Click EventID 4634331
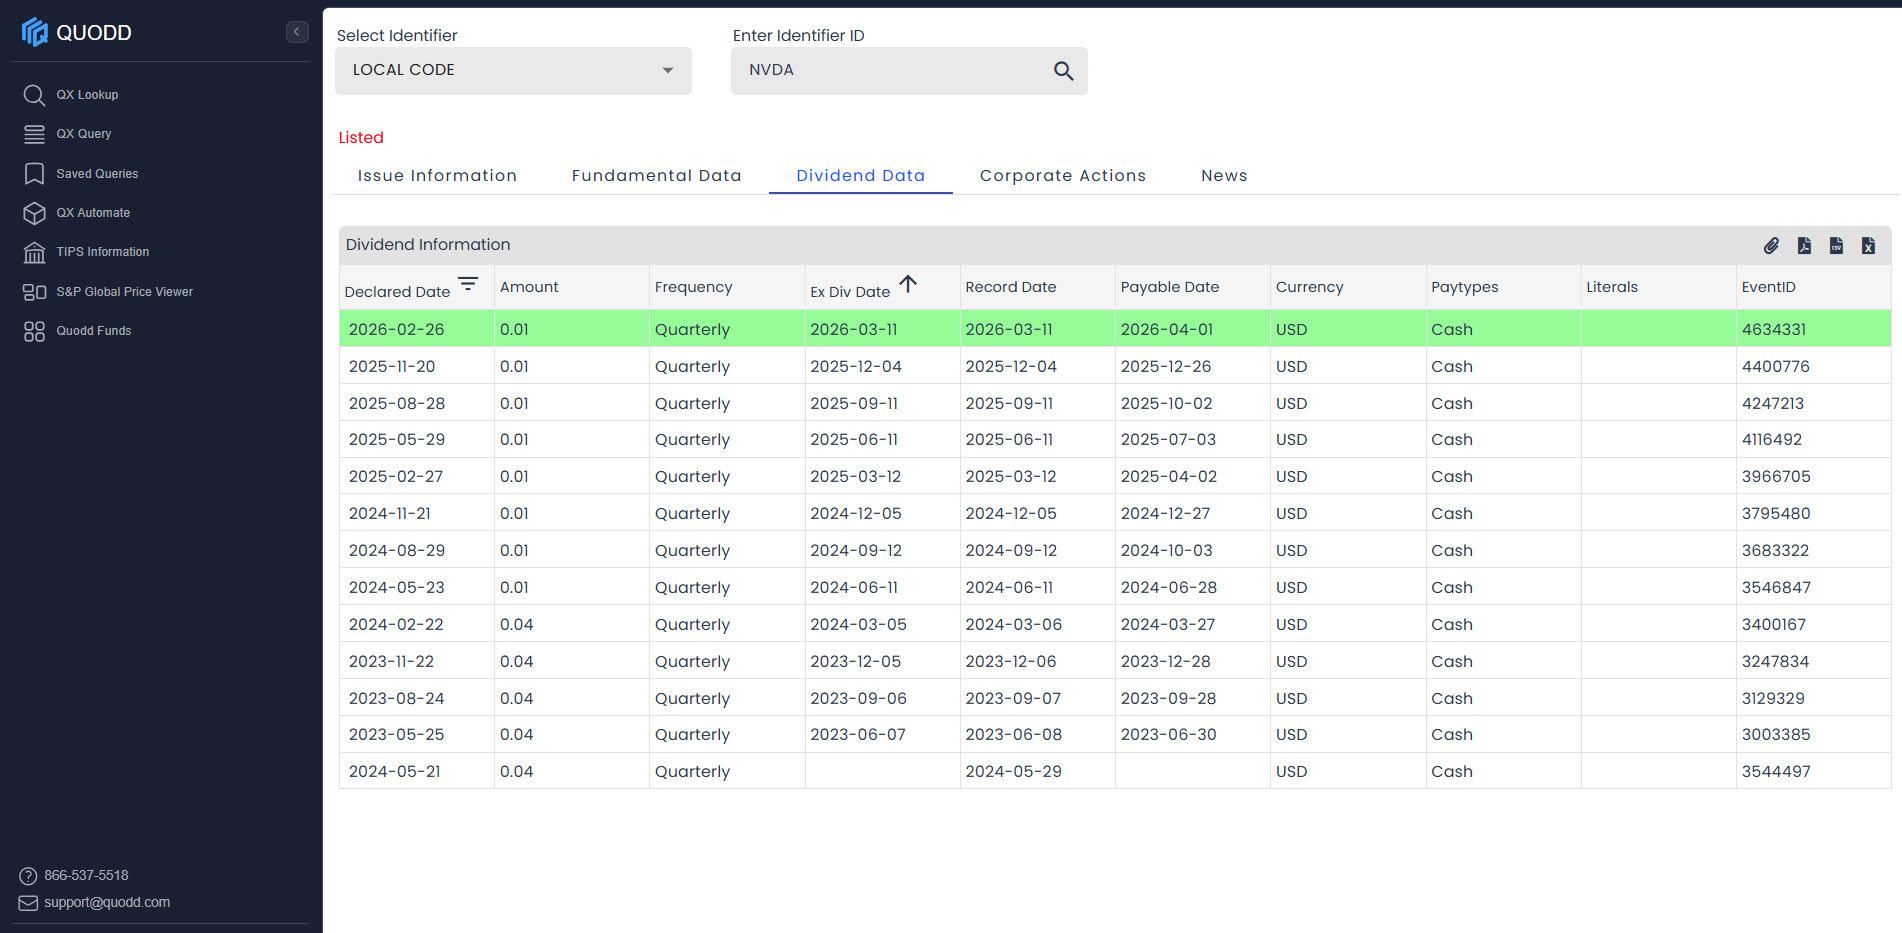 pos(1773,330)
